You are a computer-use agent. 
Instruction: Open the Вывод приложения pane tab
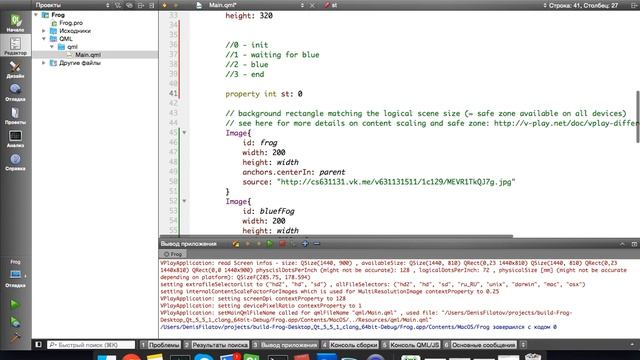(x=285, y=345)
